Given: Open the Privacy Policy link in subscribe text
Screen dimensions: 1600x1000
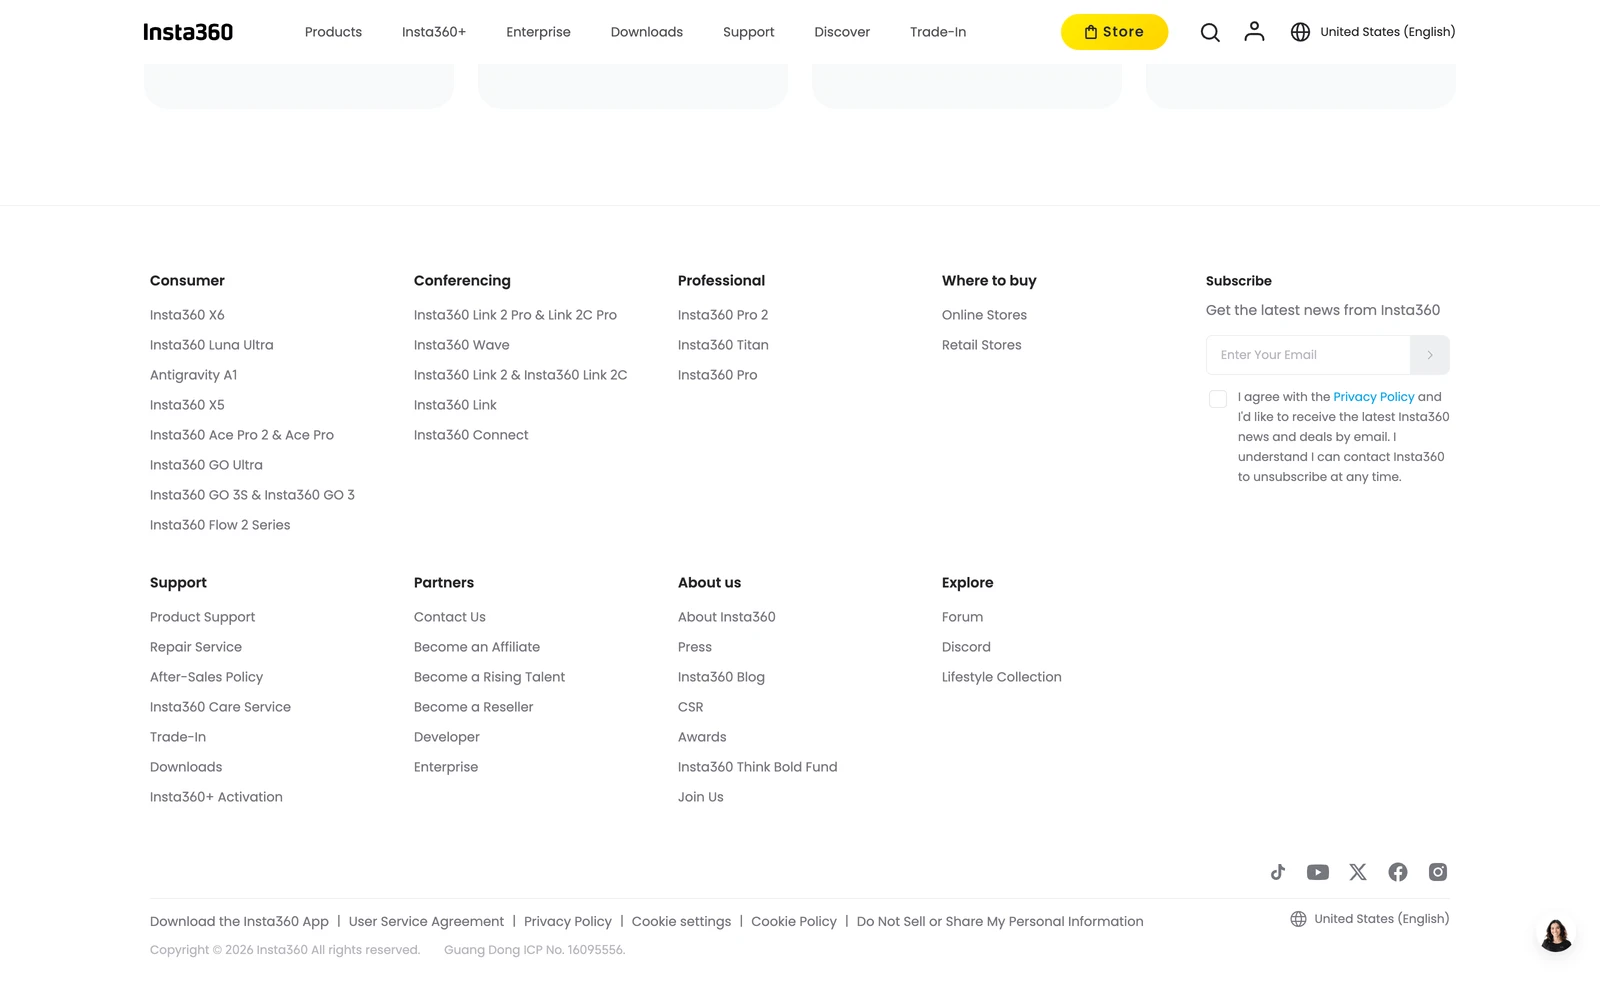Looking at the screenshot, I should pos(1374,397).
